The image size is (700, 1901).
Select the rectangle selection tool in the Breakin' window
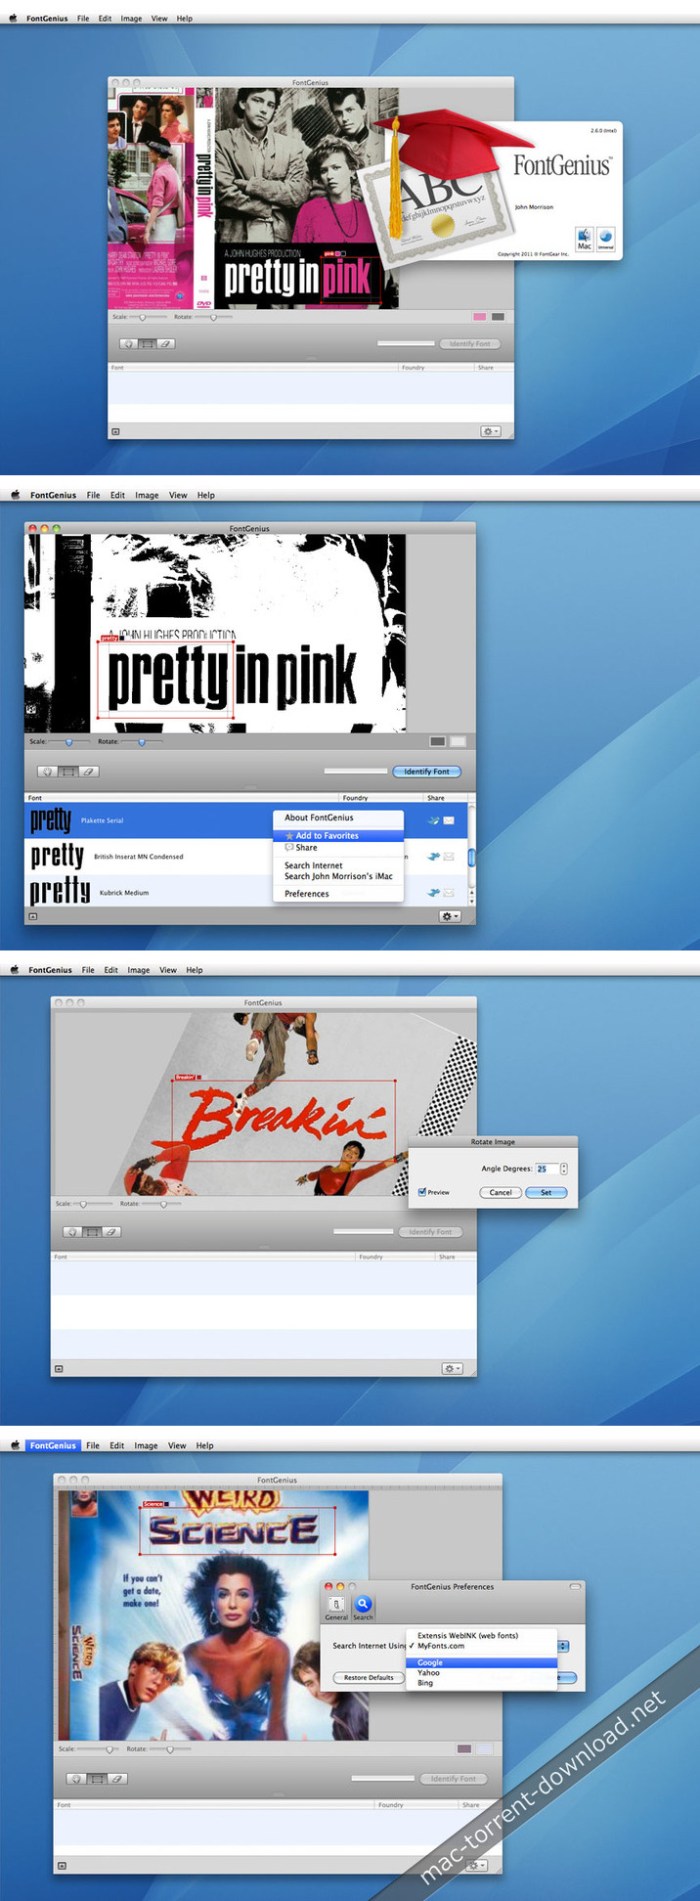pyautogui.click(x=92, y=1231)
